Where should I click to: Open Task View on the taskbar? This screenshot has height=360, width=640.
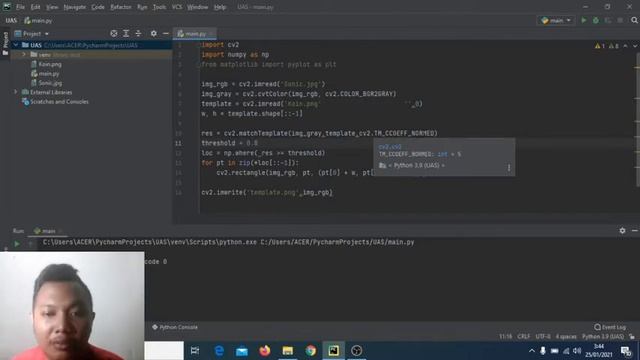coord(195,351)
